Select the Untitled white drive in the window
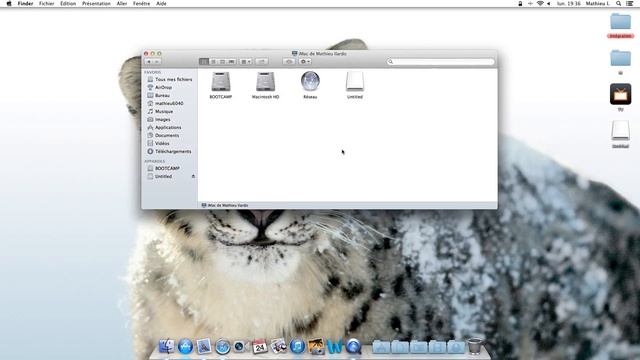640x360 pixels. 355,82
